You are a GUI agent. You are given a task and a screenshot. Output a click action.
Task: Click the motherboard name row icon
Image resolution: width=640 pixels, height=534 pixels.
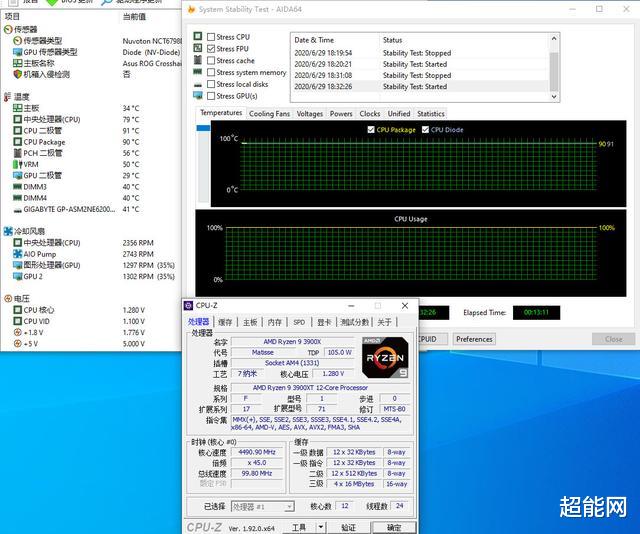18,63
